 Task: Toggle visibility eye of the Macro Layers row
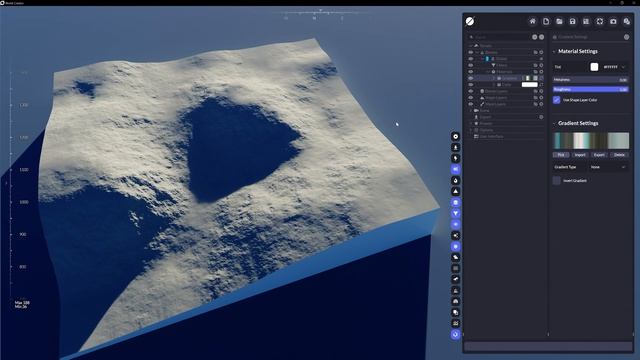tap(471, 104)
